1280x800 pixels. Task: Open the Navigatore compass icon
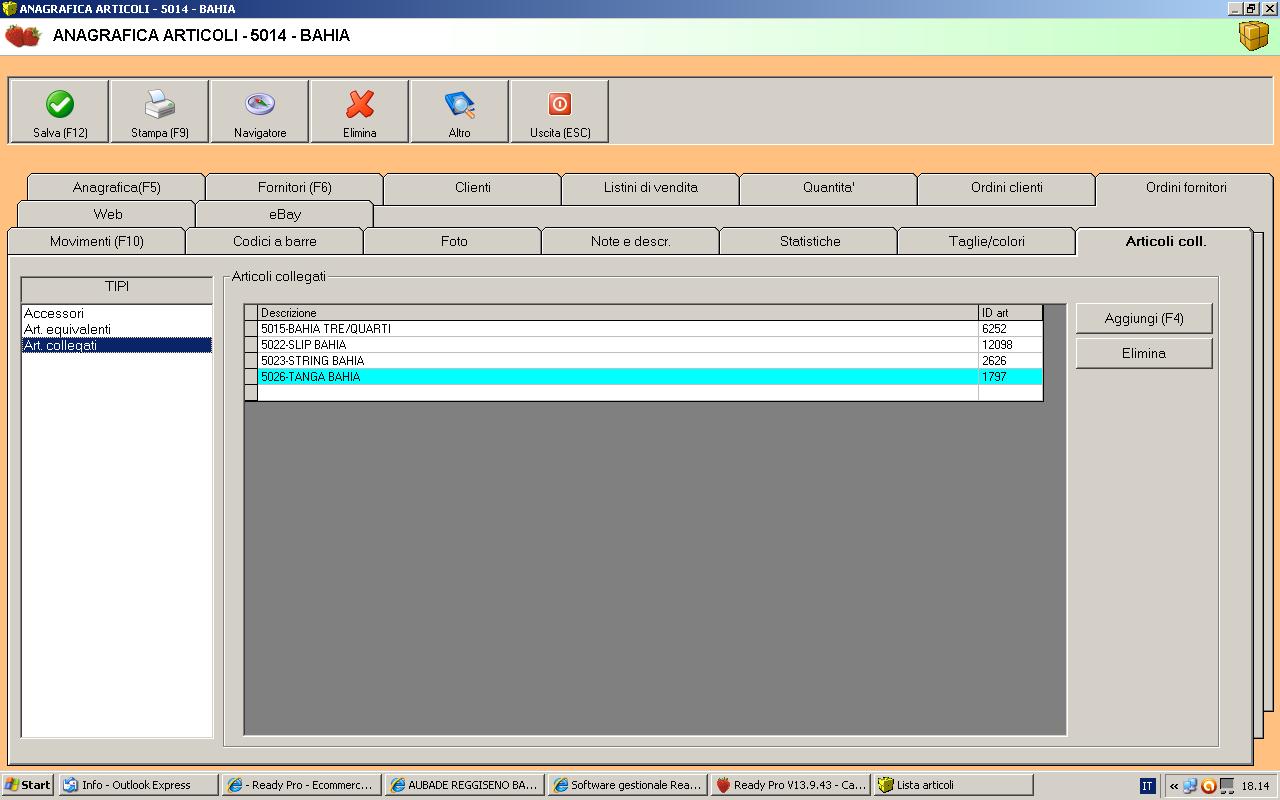tap(260, 104)
